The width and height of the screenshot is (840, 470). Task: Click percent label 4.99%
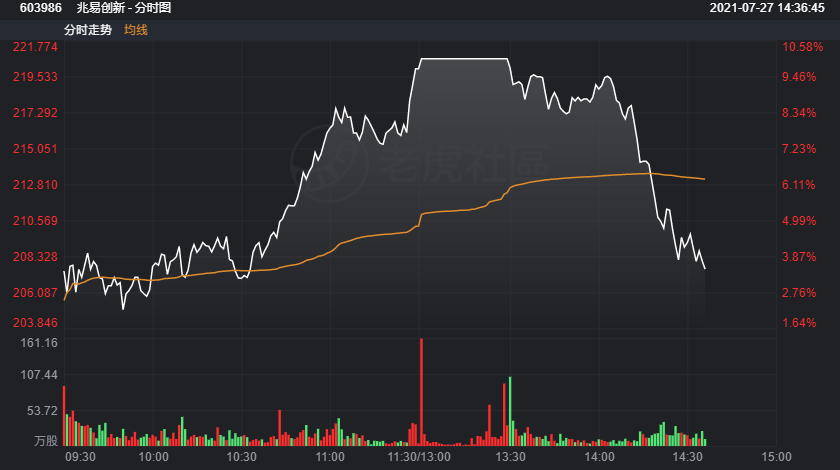[799, 221]
